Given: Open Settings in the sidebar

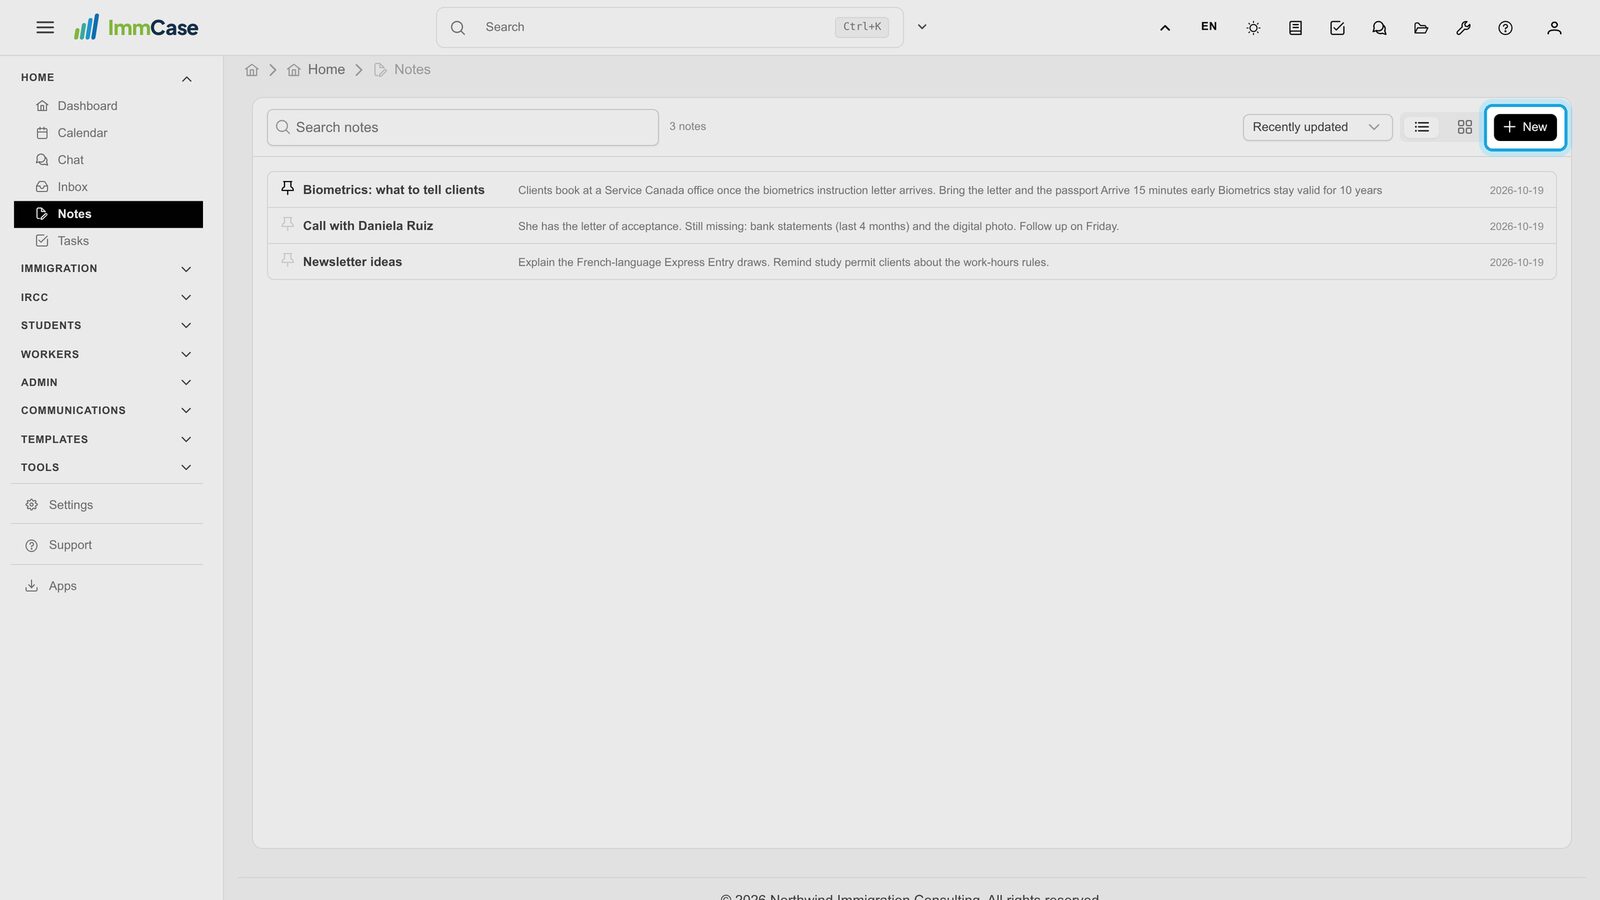Looking at the screenshot, I should (x=107, y=505).
